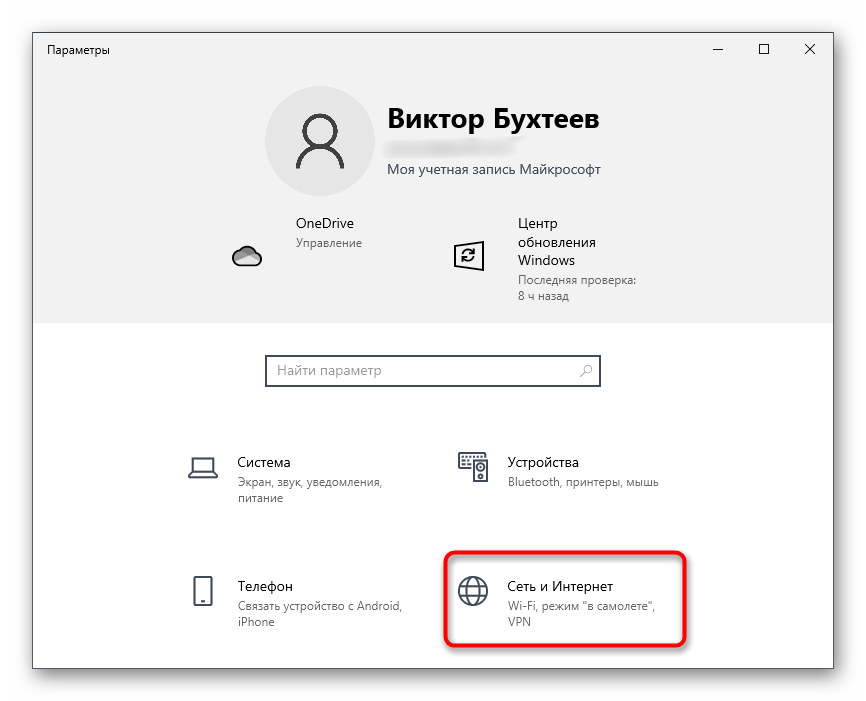Open OneDrive via the cloud icon

pyautogui.click(x=246, y=256)
